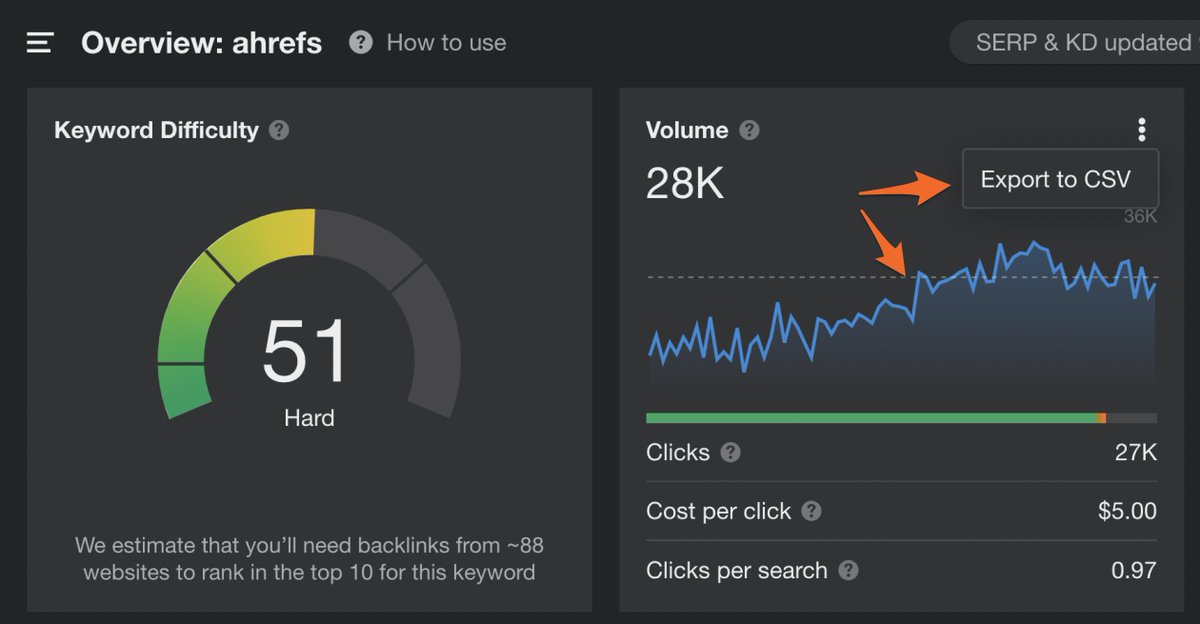The height and width of the screenshot is (624, 1200).
Task: Click the Keyword Difficulty heading
Action: (156, 130)
